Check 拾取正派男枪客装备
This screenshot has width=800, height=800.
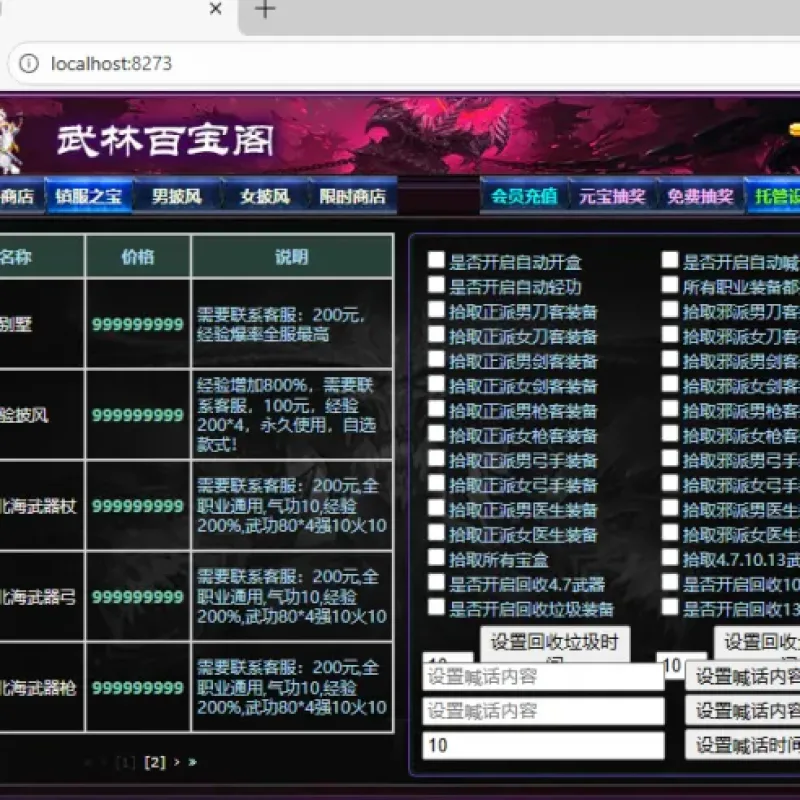click(x=436, y=408)
